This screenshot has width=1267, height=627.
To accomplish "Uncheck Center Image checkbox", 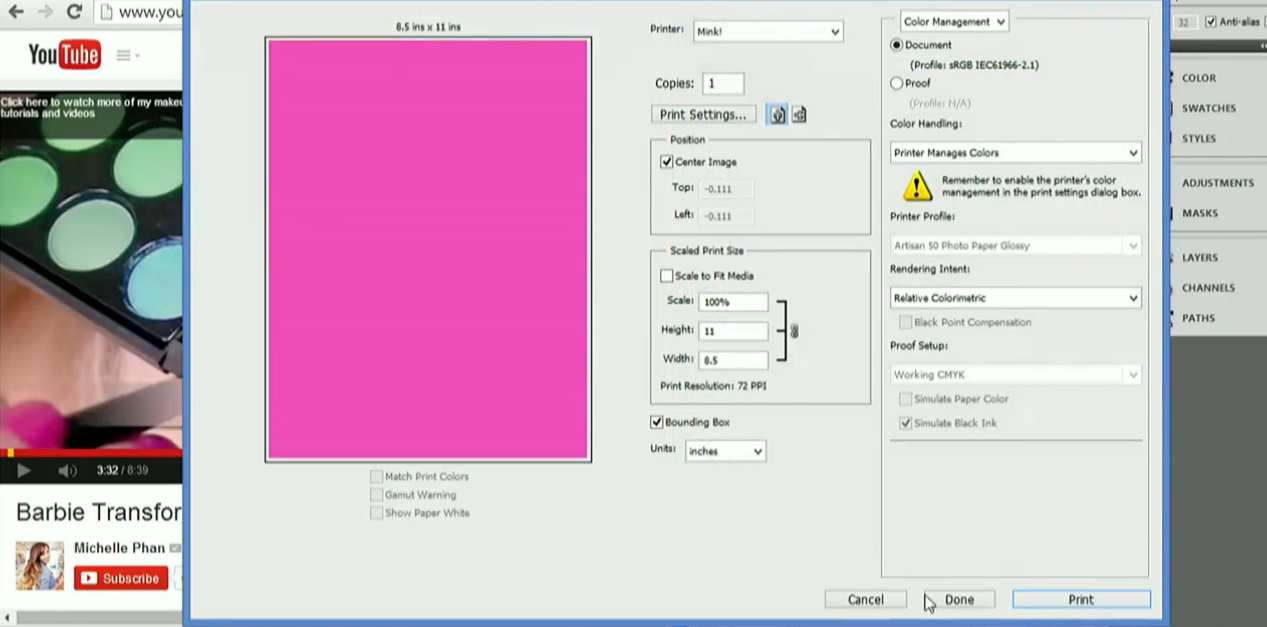I will pyautogui.click(x=667, y=162).
